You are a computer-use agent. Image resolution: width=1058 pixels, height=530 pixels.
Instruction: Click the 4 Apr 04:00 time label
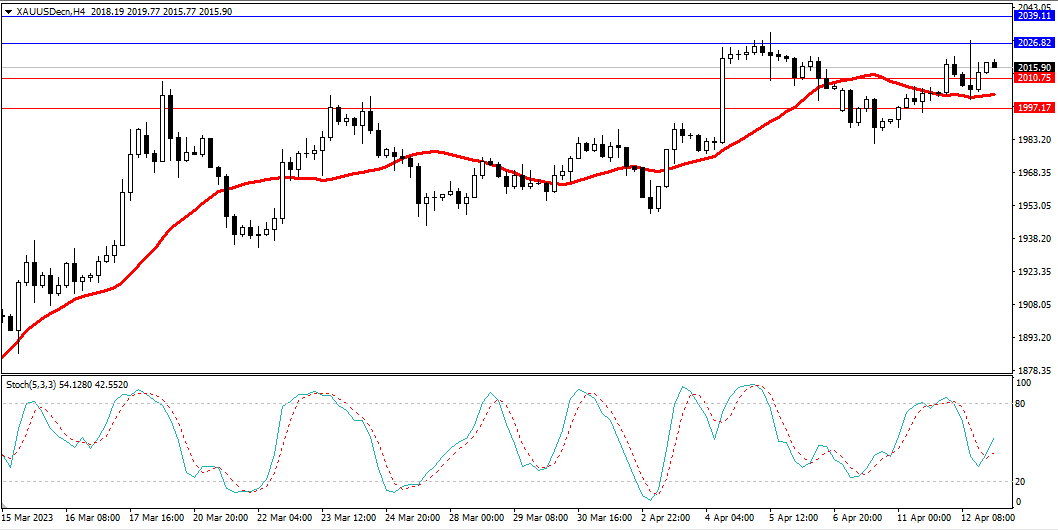pyautogui.click(x=731, y=518)
